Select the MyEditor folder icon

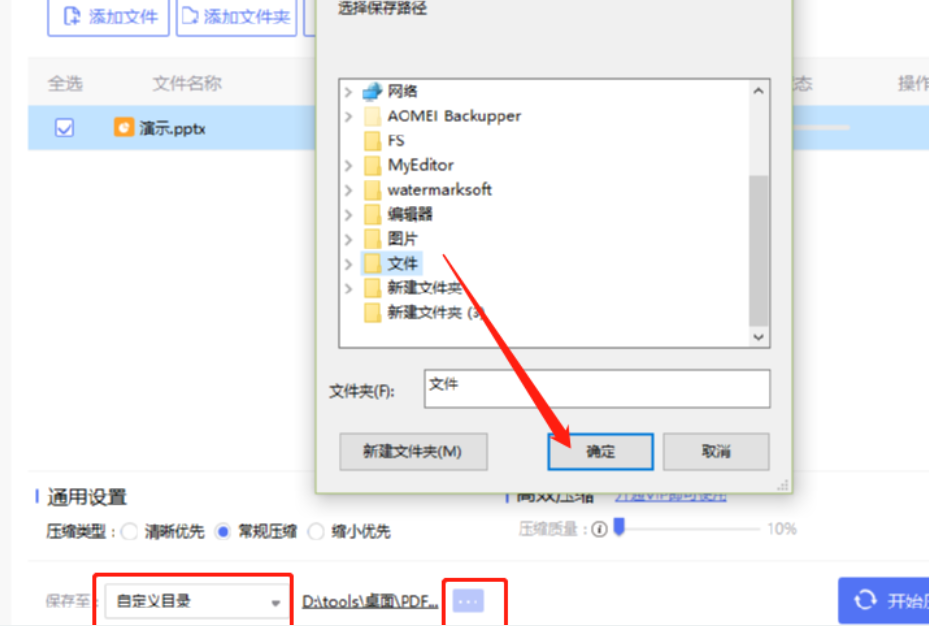372,165
